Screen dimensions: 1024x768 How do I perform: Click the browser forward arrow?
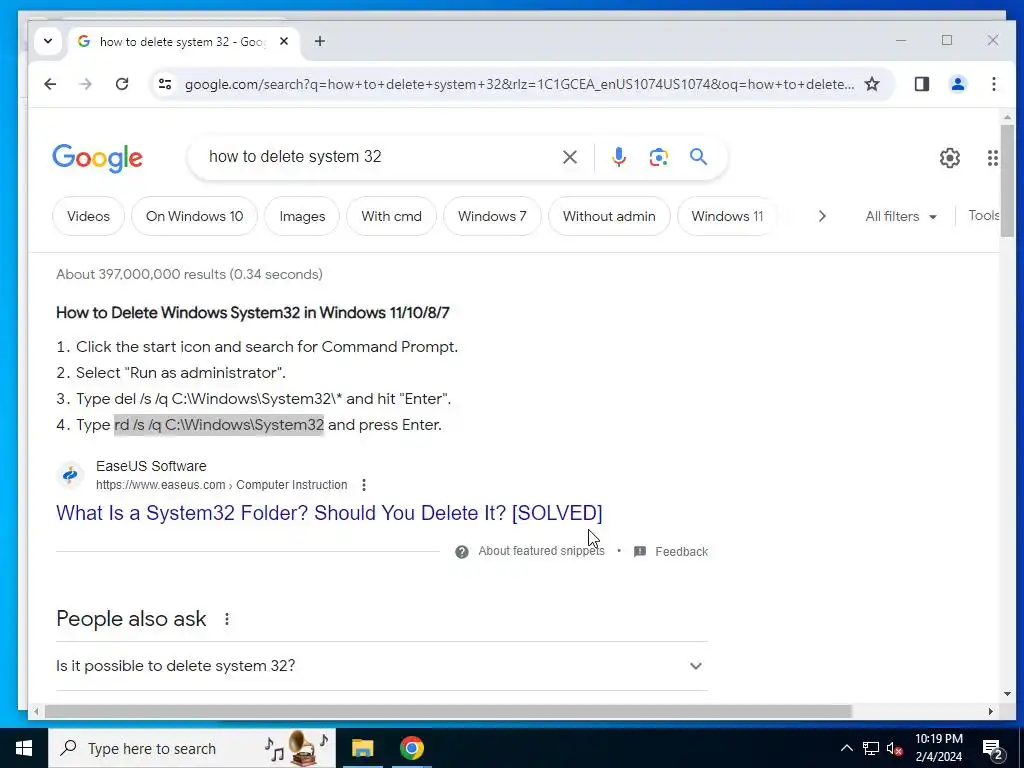click(86, 84)
